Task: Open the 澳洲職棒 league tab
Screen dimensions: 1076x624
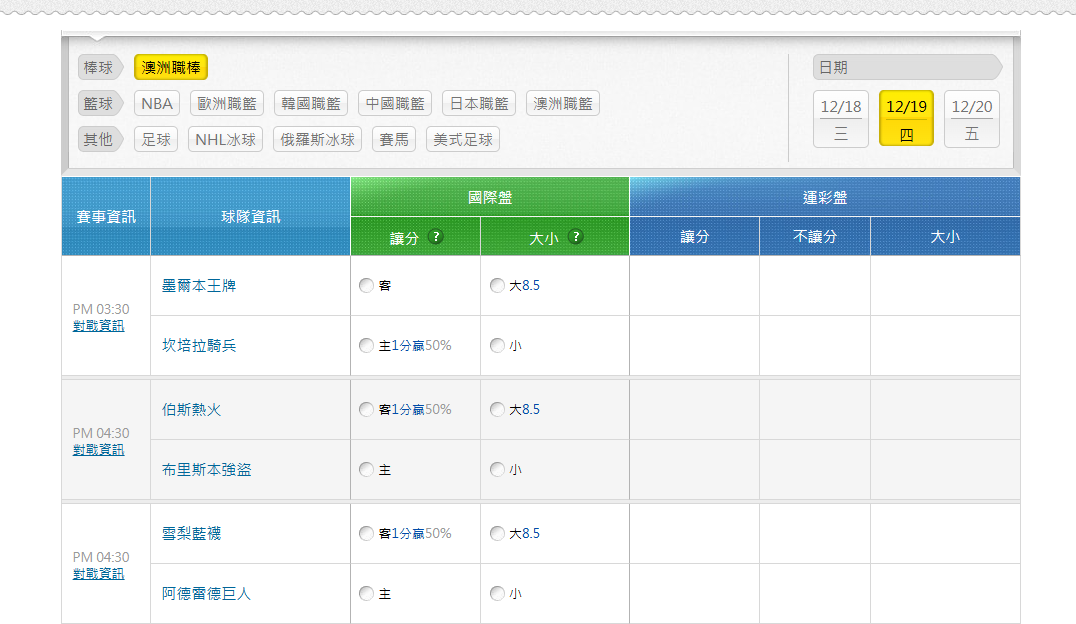Action: point(171,67)
